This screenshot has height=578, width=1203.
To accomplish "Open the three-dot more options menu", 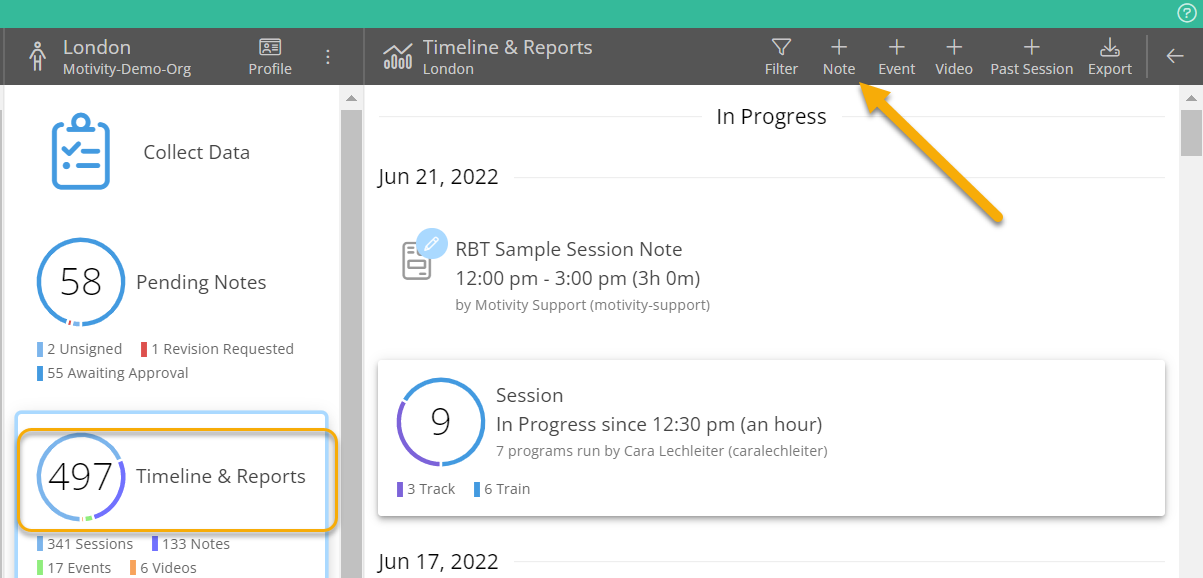I will click(328, 57).
